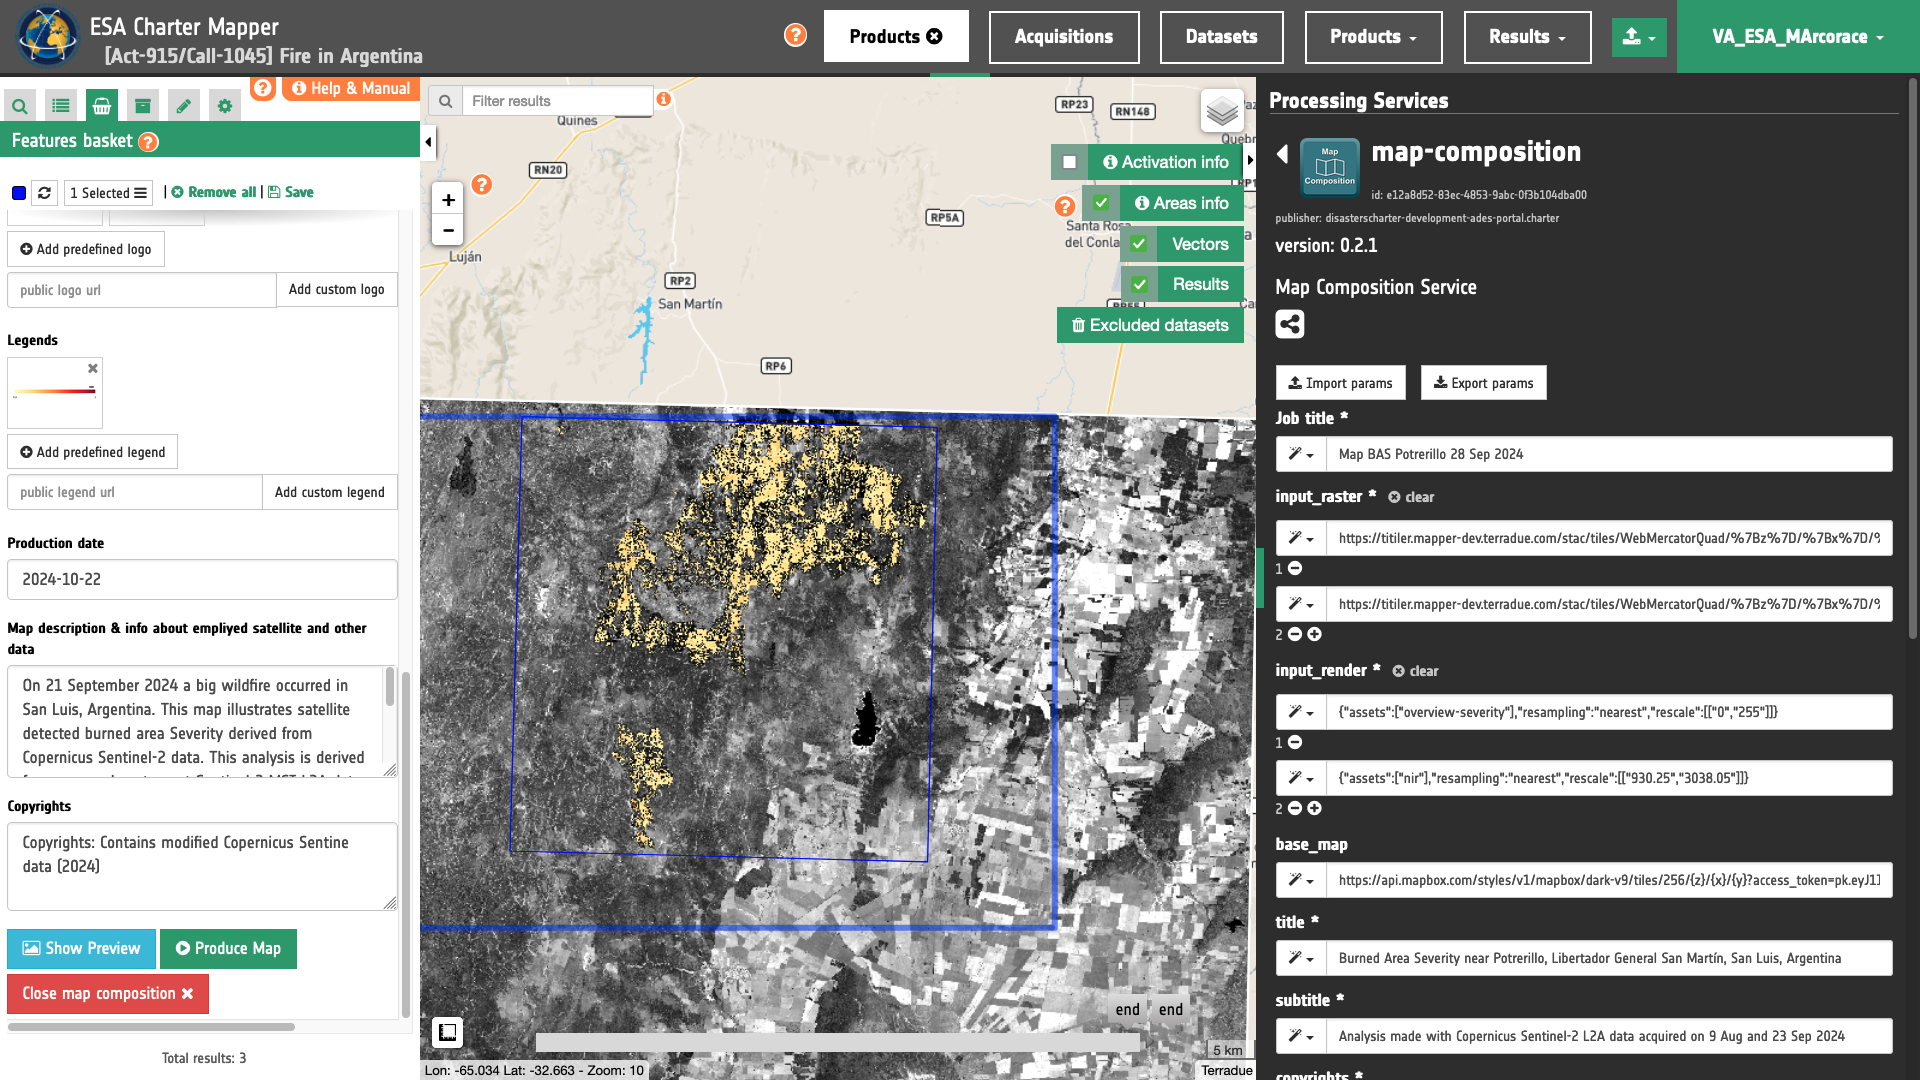Click Produce Map button
This screenshot has height=1080, width=1920.
point(228,949)
